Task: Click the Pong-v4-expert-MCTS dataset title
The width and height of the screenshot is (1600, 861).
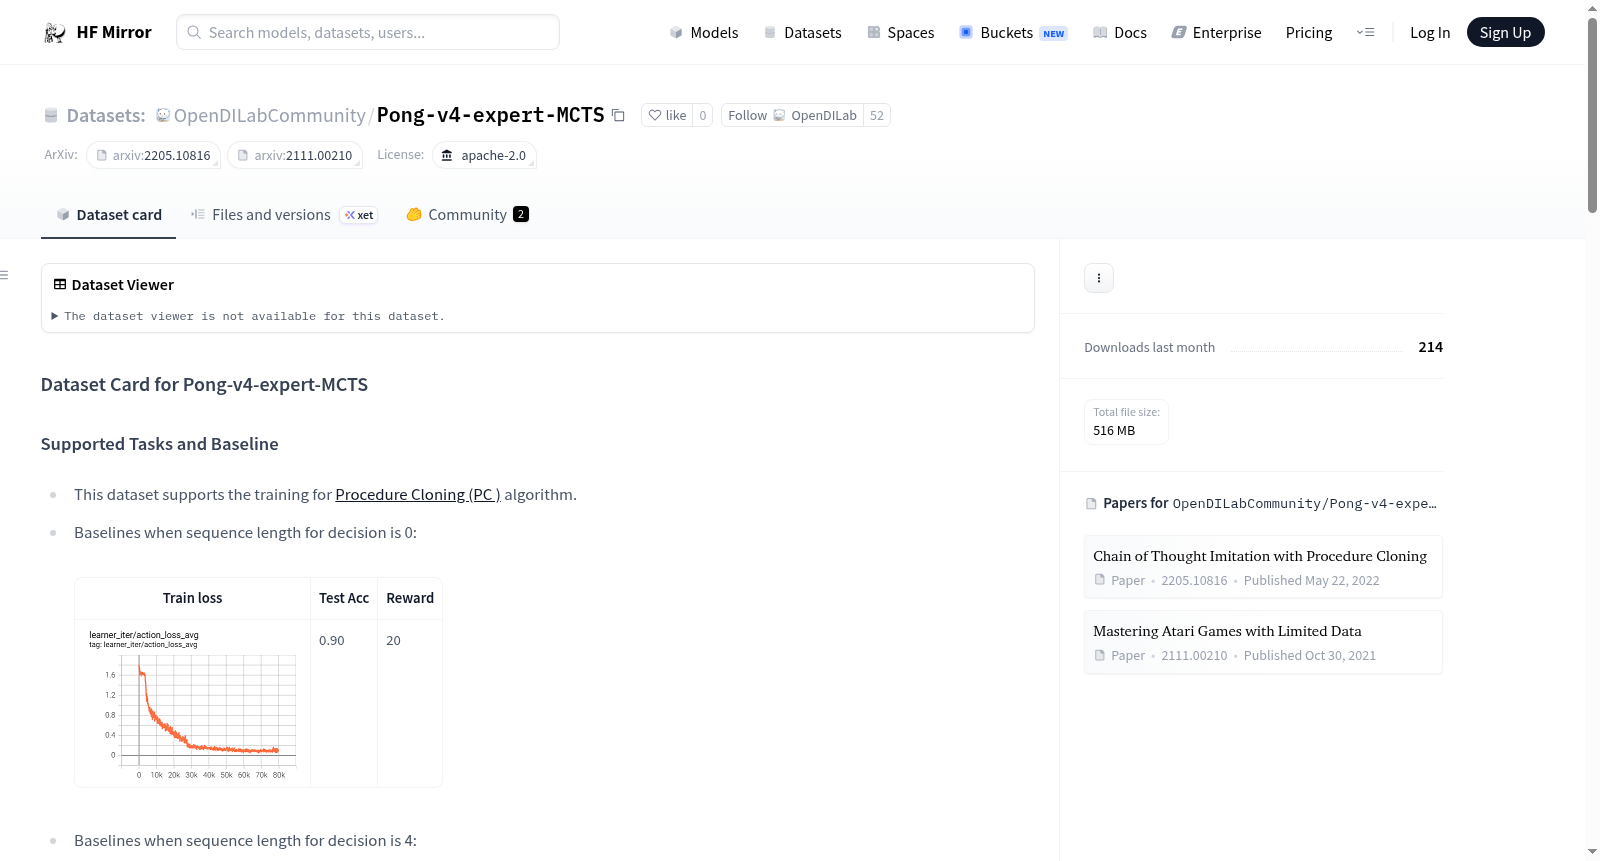Action: coord(491,116)
